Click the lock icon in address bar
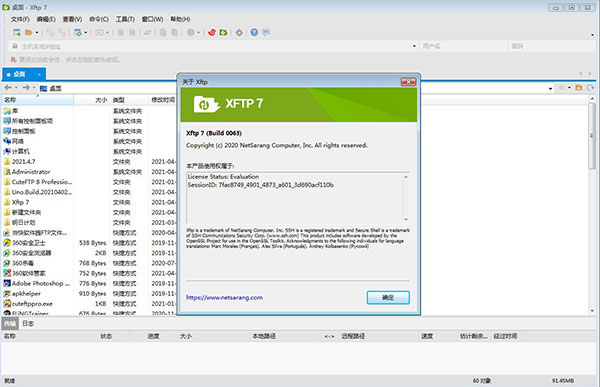 coord(15,46)
